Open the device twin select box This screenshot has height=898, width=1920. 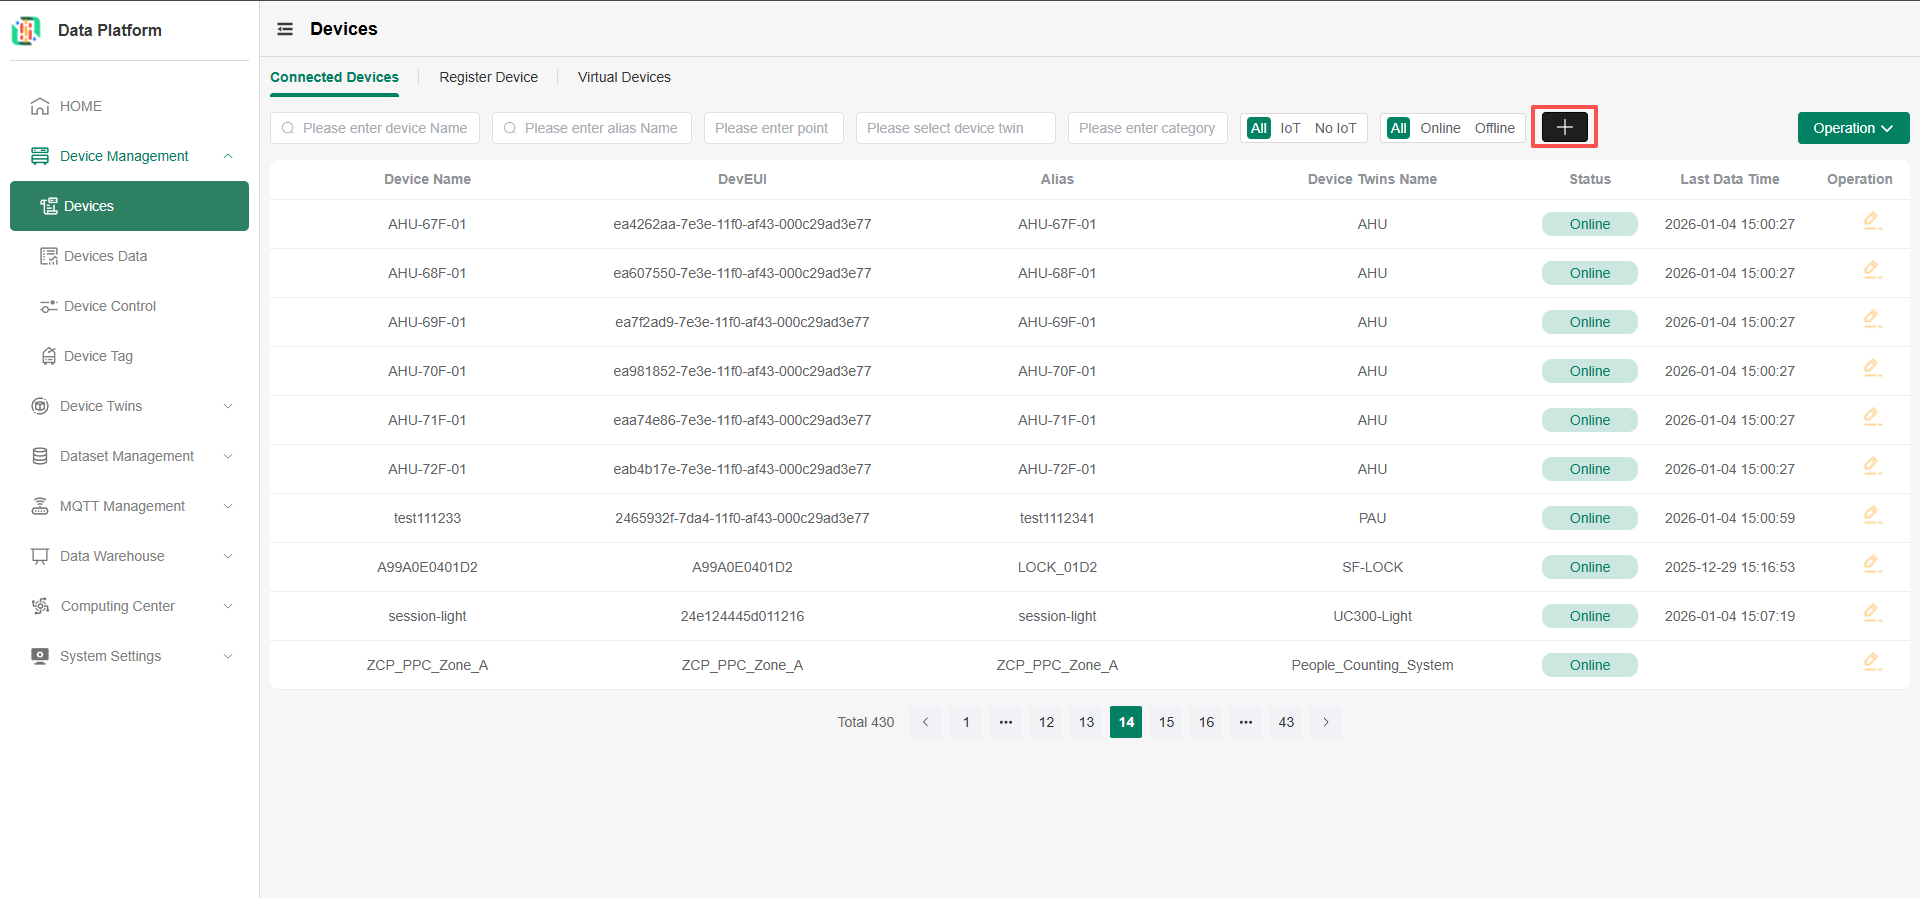[955, 128]
